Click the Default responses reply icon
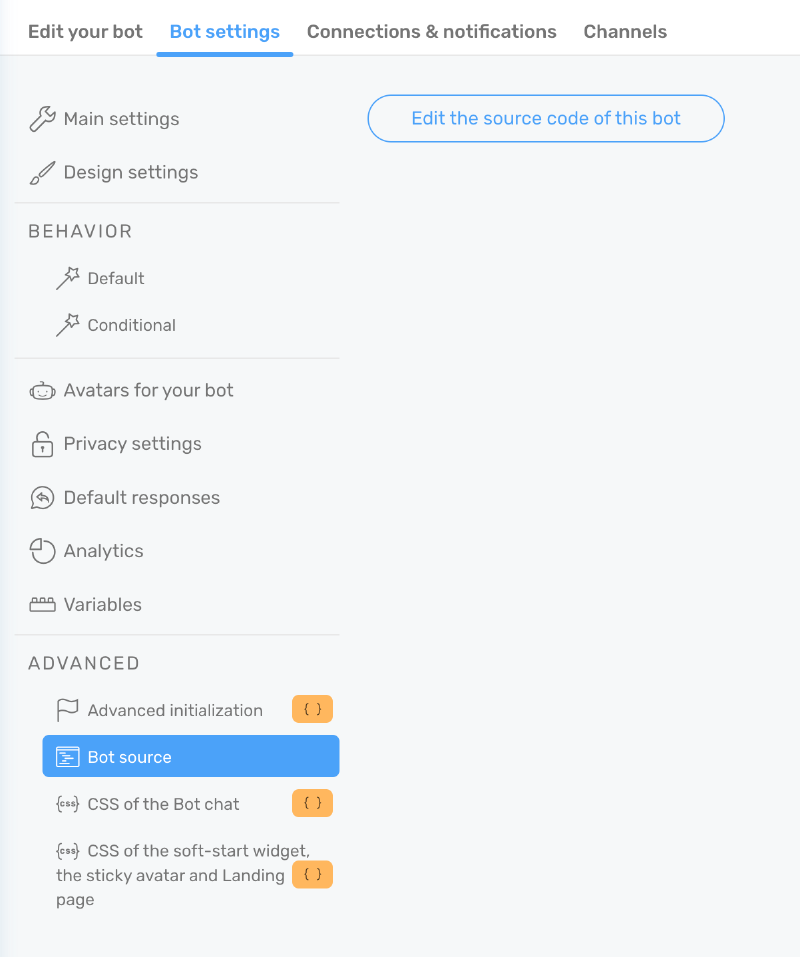 pos(41,497)
